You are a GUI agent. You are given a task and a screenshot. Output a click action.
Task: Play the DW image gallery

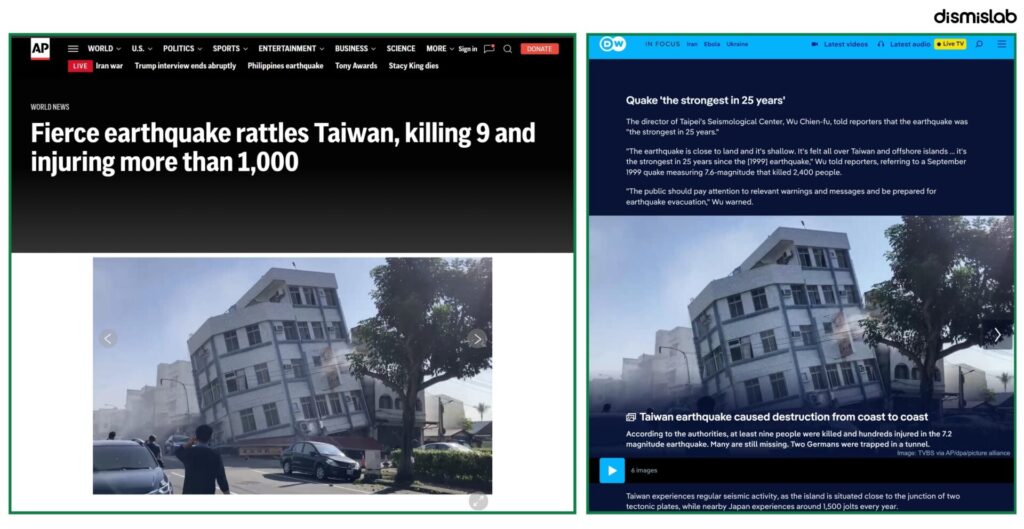[612, 470]
